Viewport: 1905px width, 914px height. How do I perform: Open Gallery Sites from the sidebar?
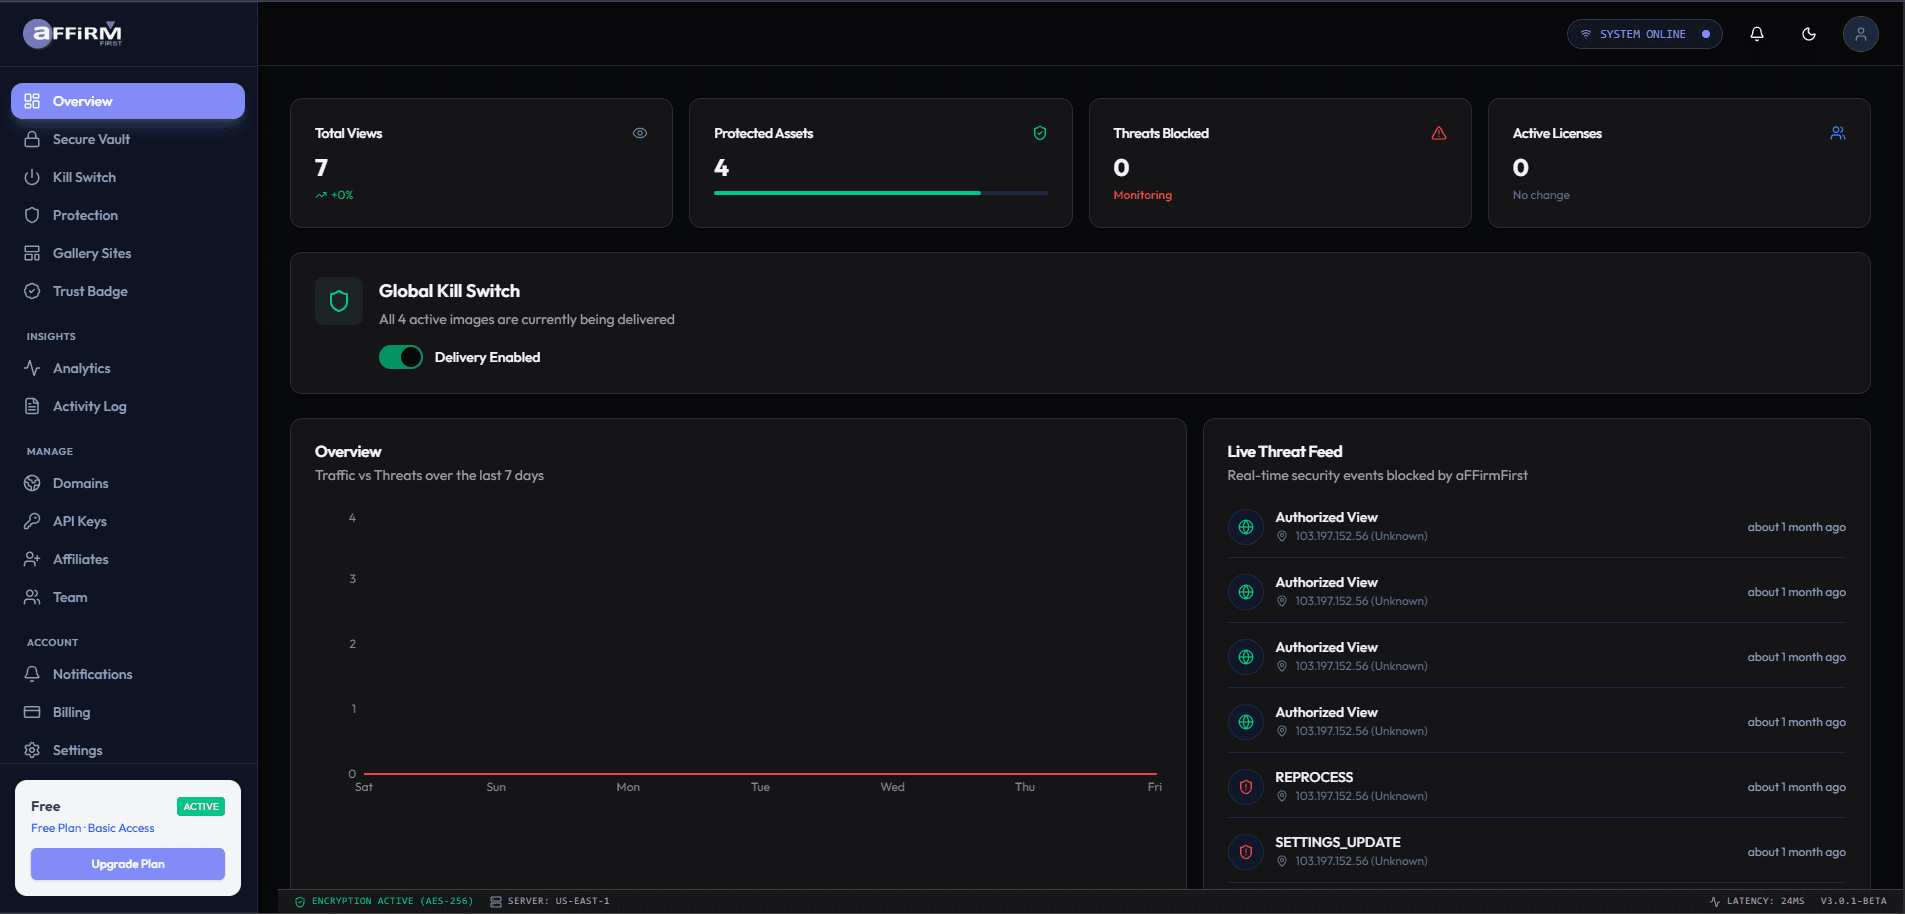[95, 253]
